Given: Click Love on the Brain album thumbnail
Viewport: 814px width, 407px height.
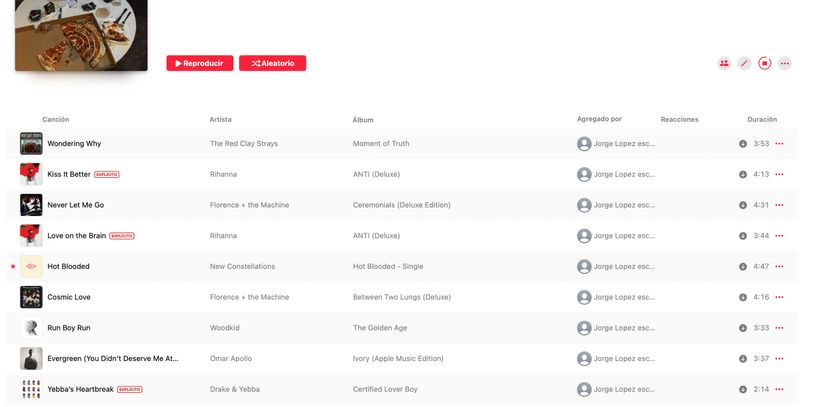Looking at the screenshot, I should coord(31,236).
